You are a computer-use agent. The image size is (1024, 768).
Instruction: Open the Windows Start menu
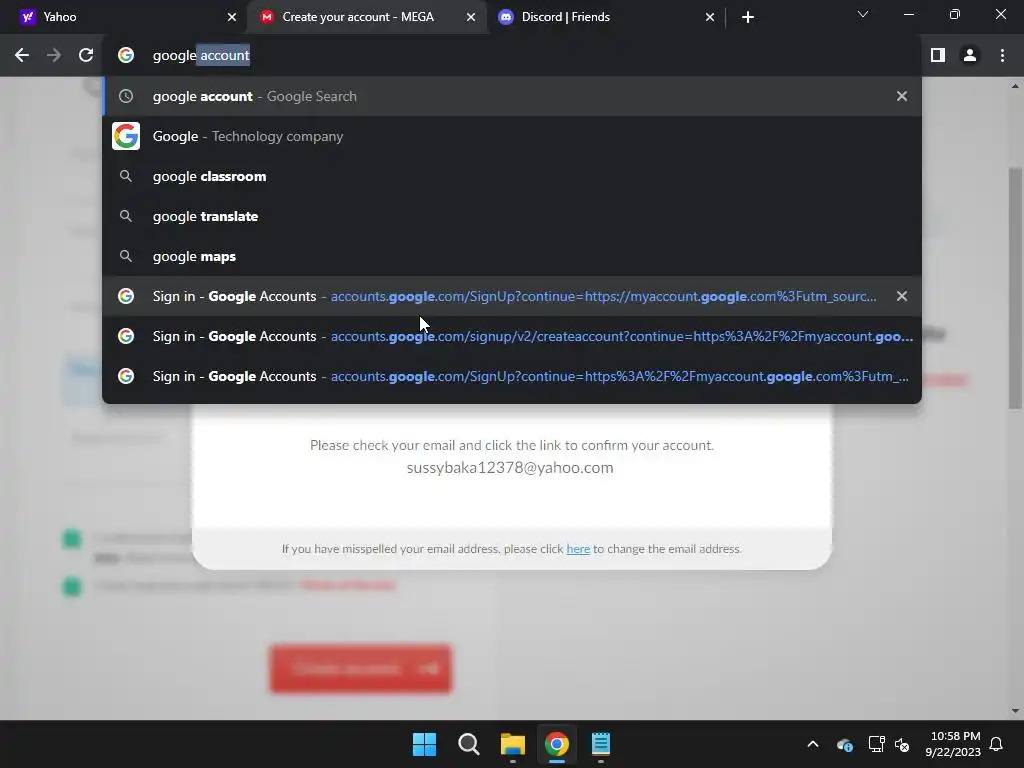tap(424, 744)
